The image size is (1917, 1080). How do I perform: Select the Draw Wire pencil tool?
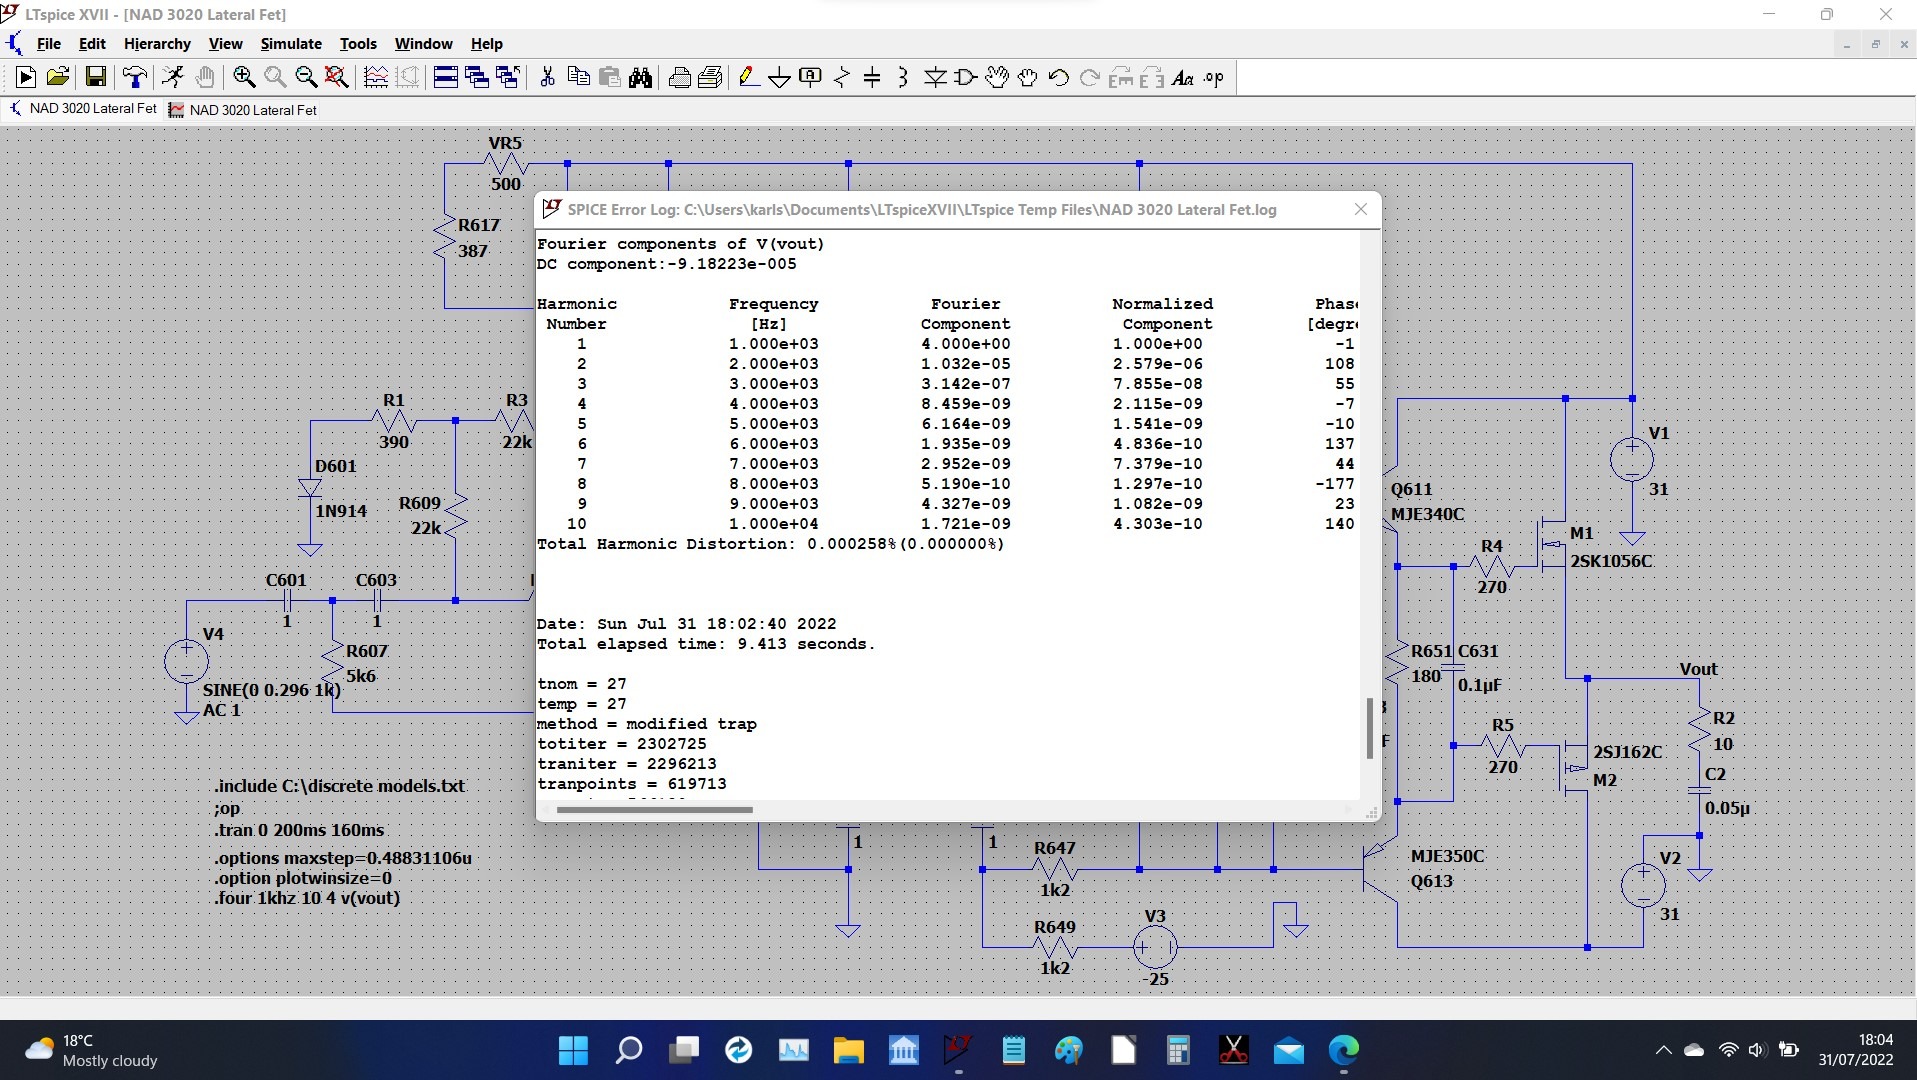pyautogui.click(x=748, y=77)
